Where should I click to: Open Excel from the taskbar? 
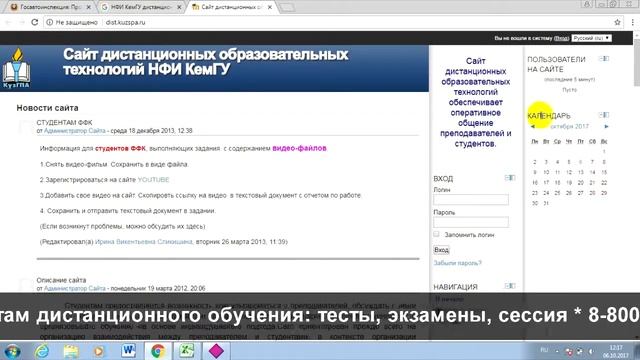(x=187, y=351)
